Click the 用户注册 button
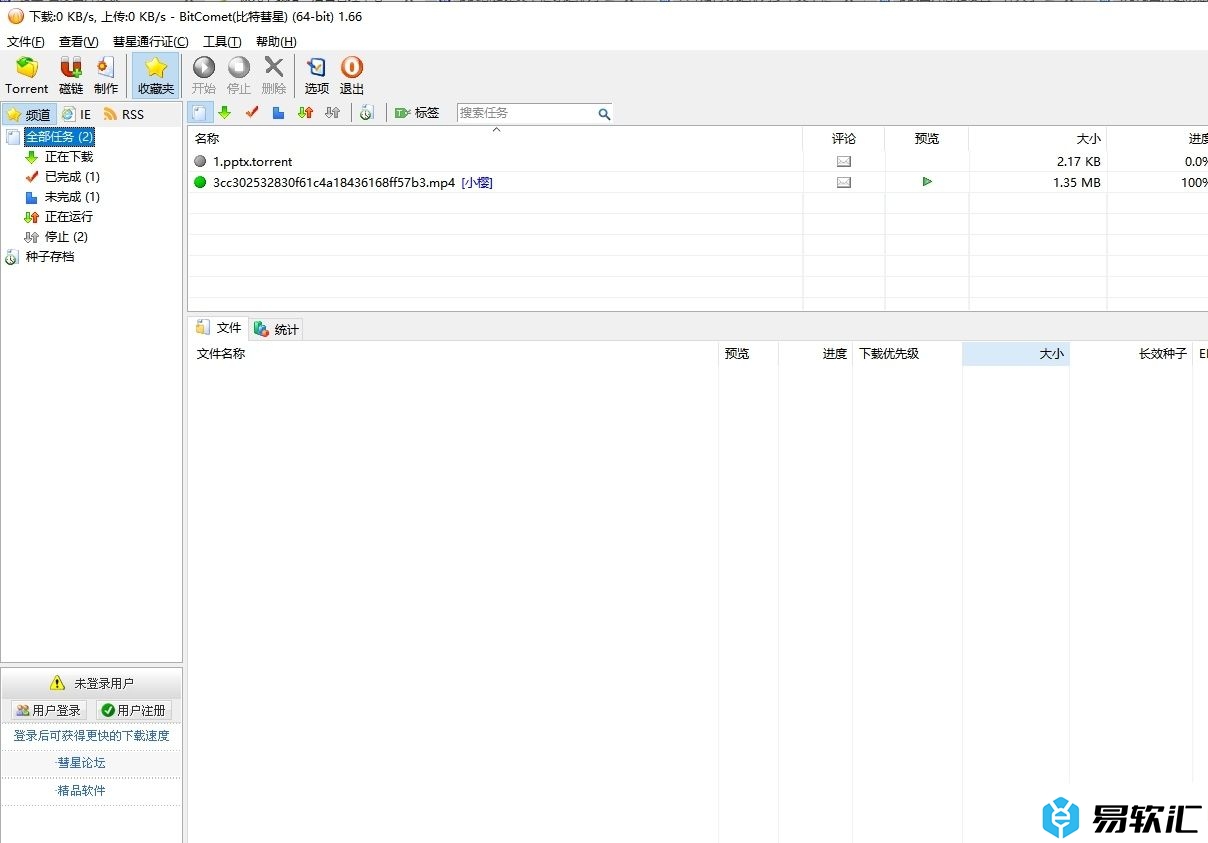The width and height of the screenshot is (1208, 843). click(x=134, y=710)
